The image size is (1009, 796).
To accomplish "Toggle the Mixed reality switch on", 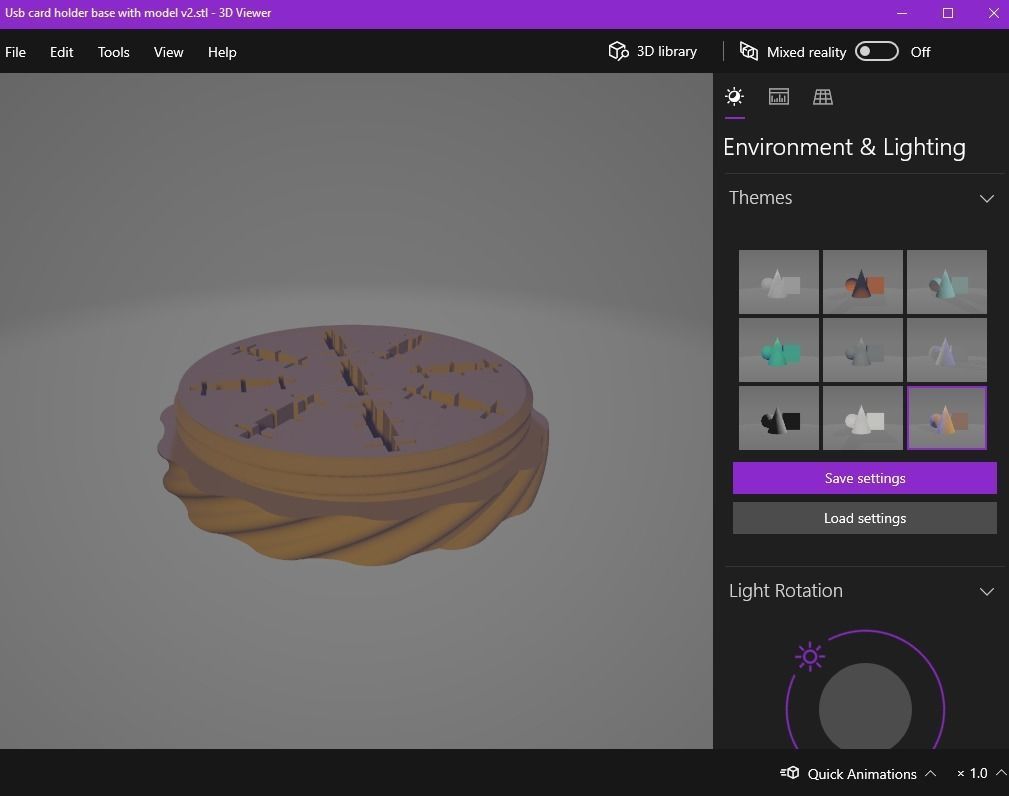I will (876, 51).
